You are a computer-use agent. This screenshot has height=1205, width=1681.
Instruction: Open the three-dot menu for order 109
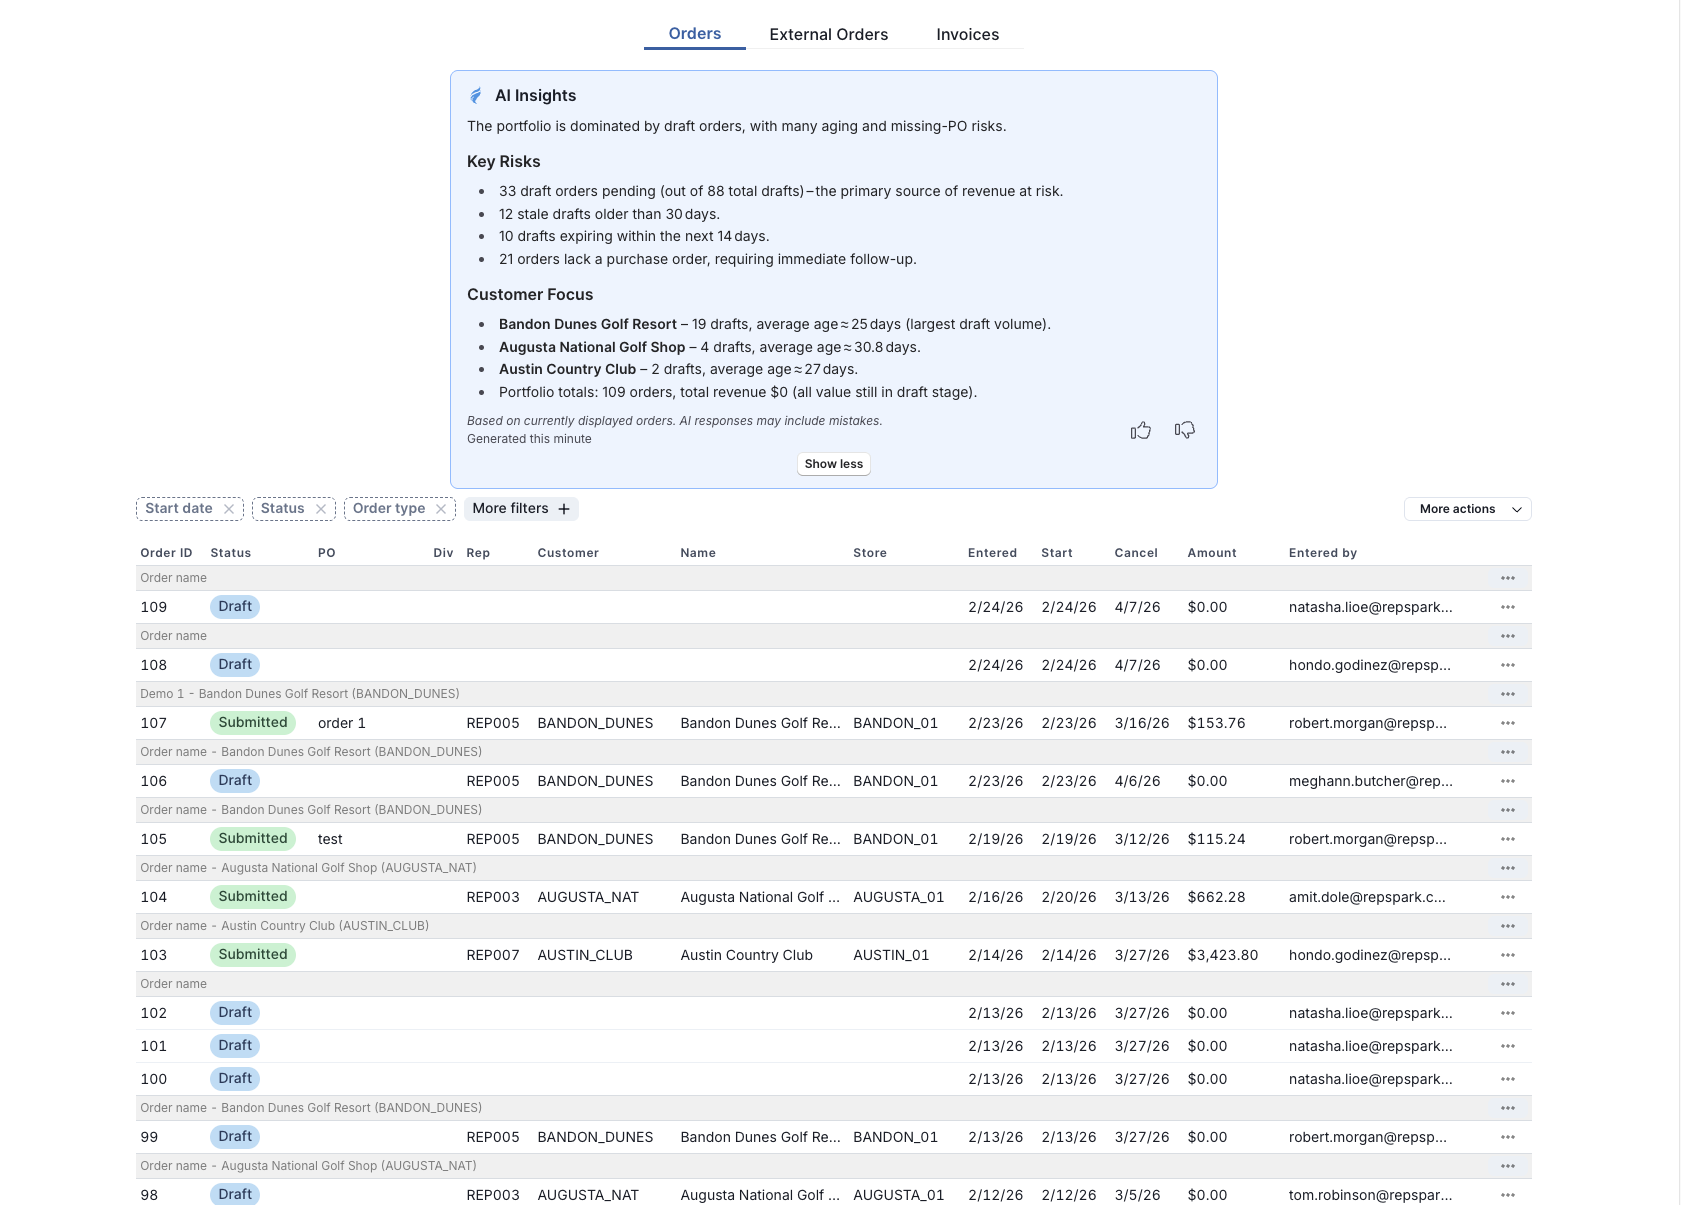tap(1508, 607)
